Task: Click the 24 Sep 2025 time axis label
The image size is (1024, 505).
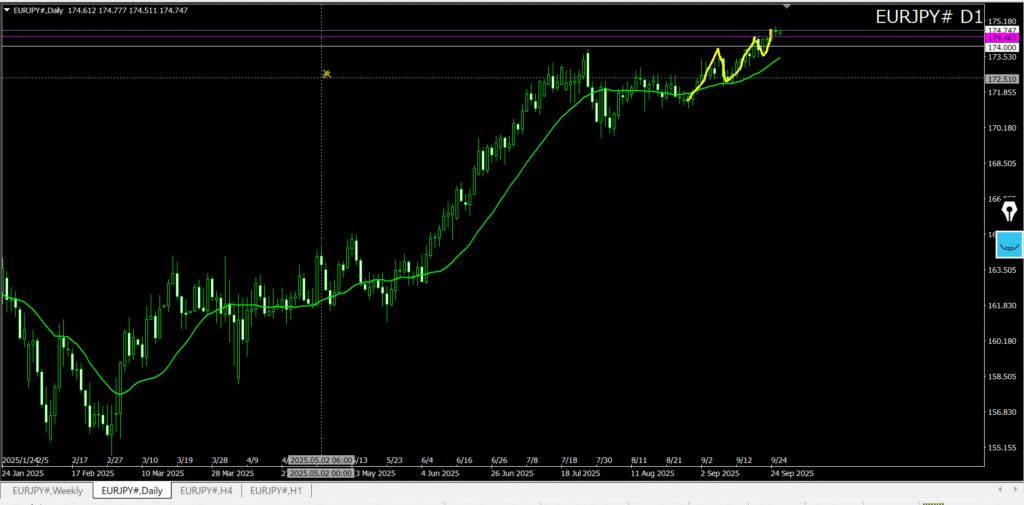Action: click(x=790, y=472)
